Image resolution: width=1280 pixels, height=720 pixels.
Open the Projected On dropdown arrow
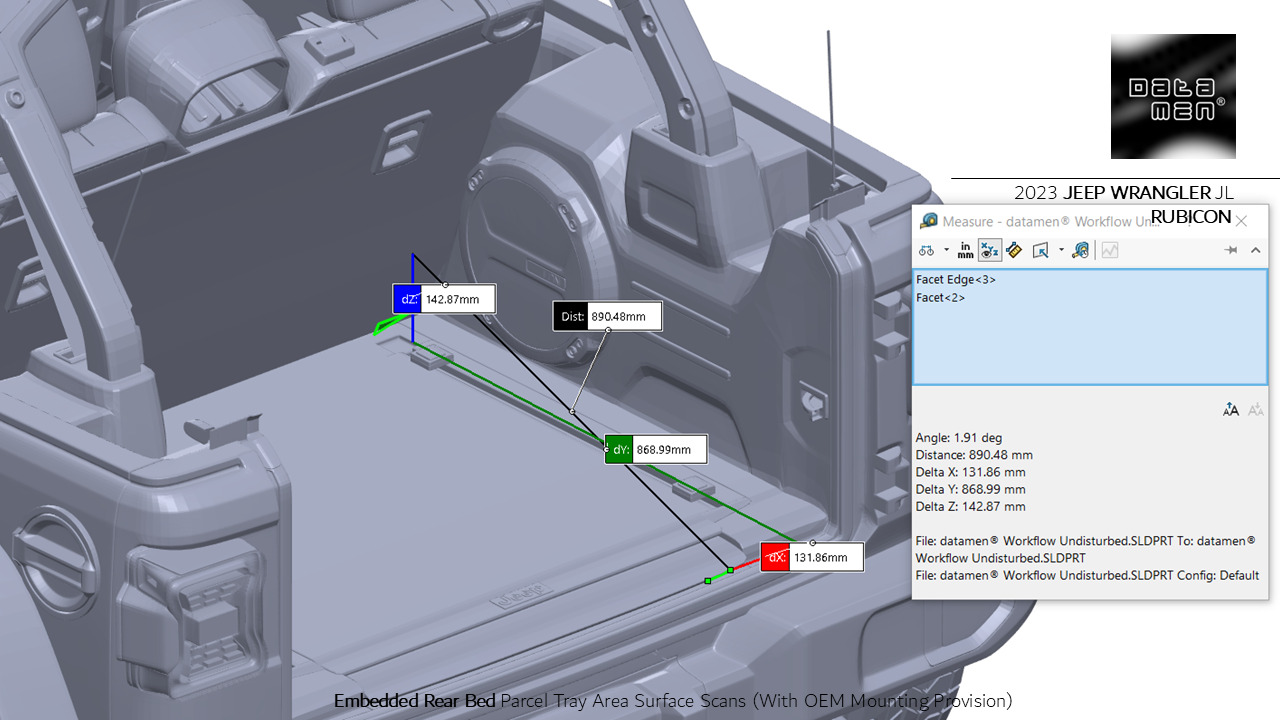1061,251
